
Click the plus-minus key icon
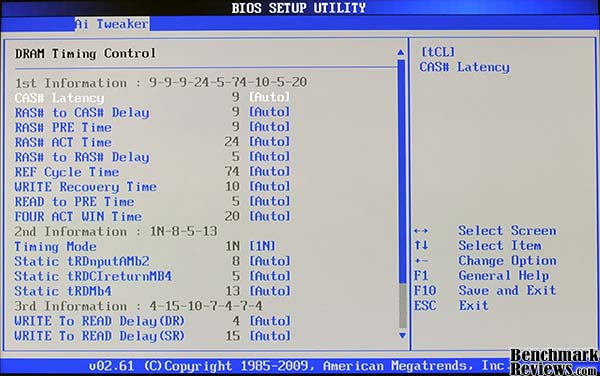421,261
